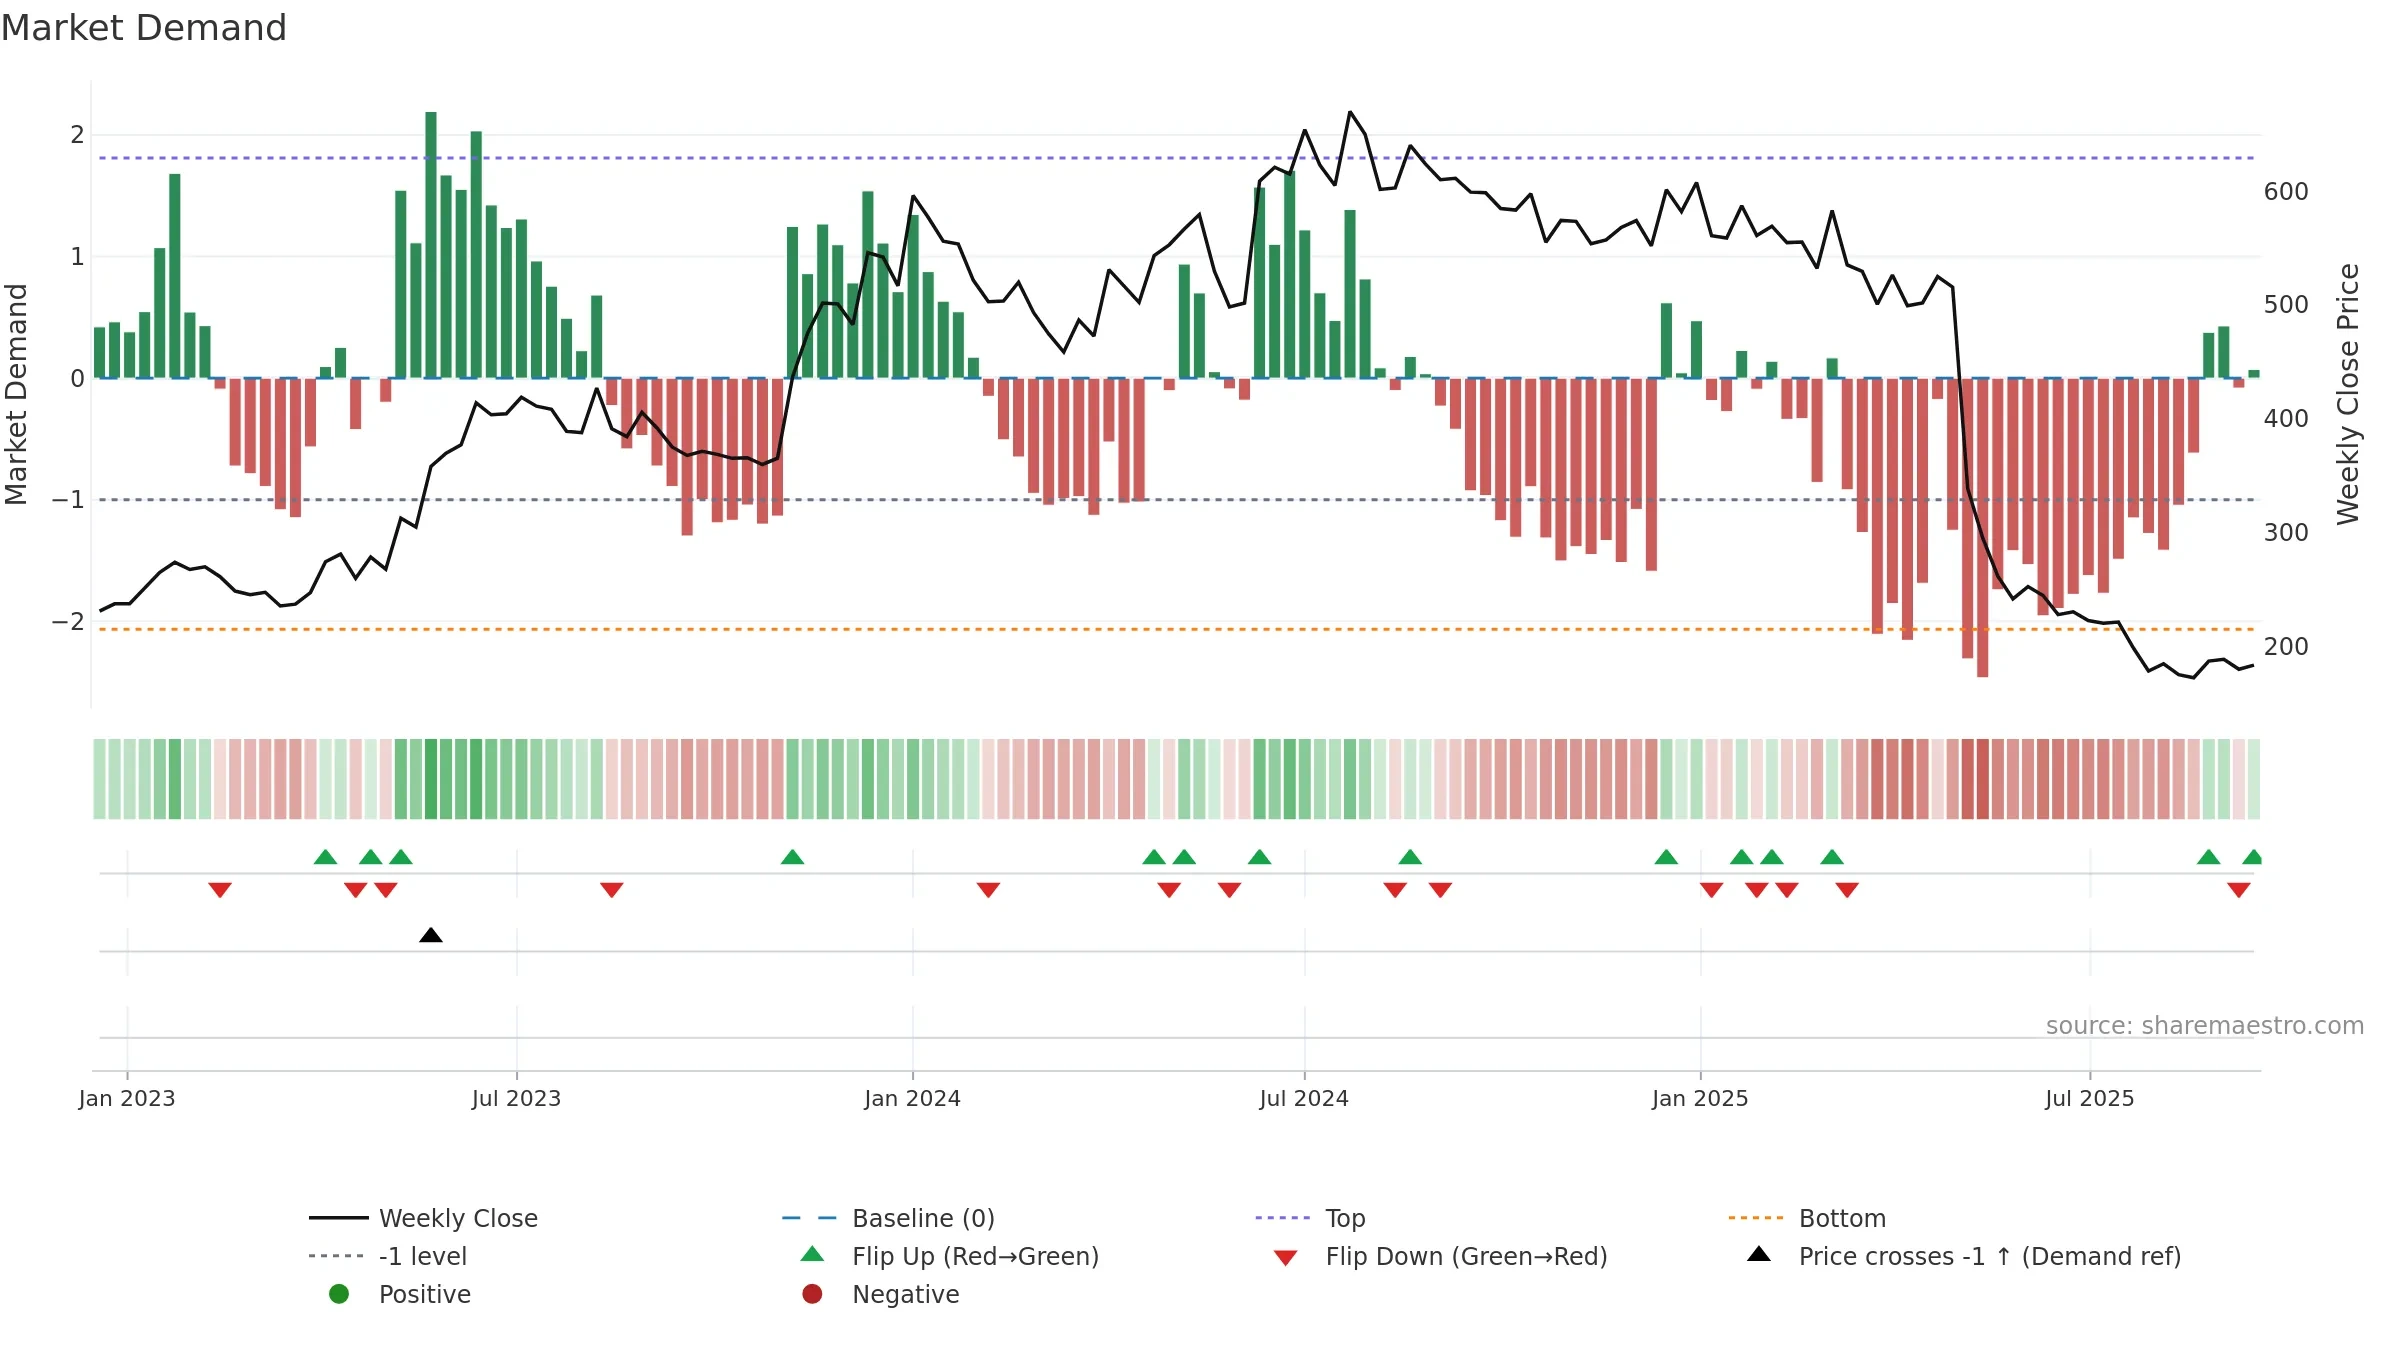The width and height of the screenshot is (2400, 1350).
Task: Click the 500 price tick label
Action: click(2286, 304)
